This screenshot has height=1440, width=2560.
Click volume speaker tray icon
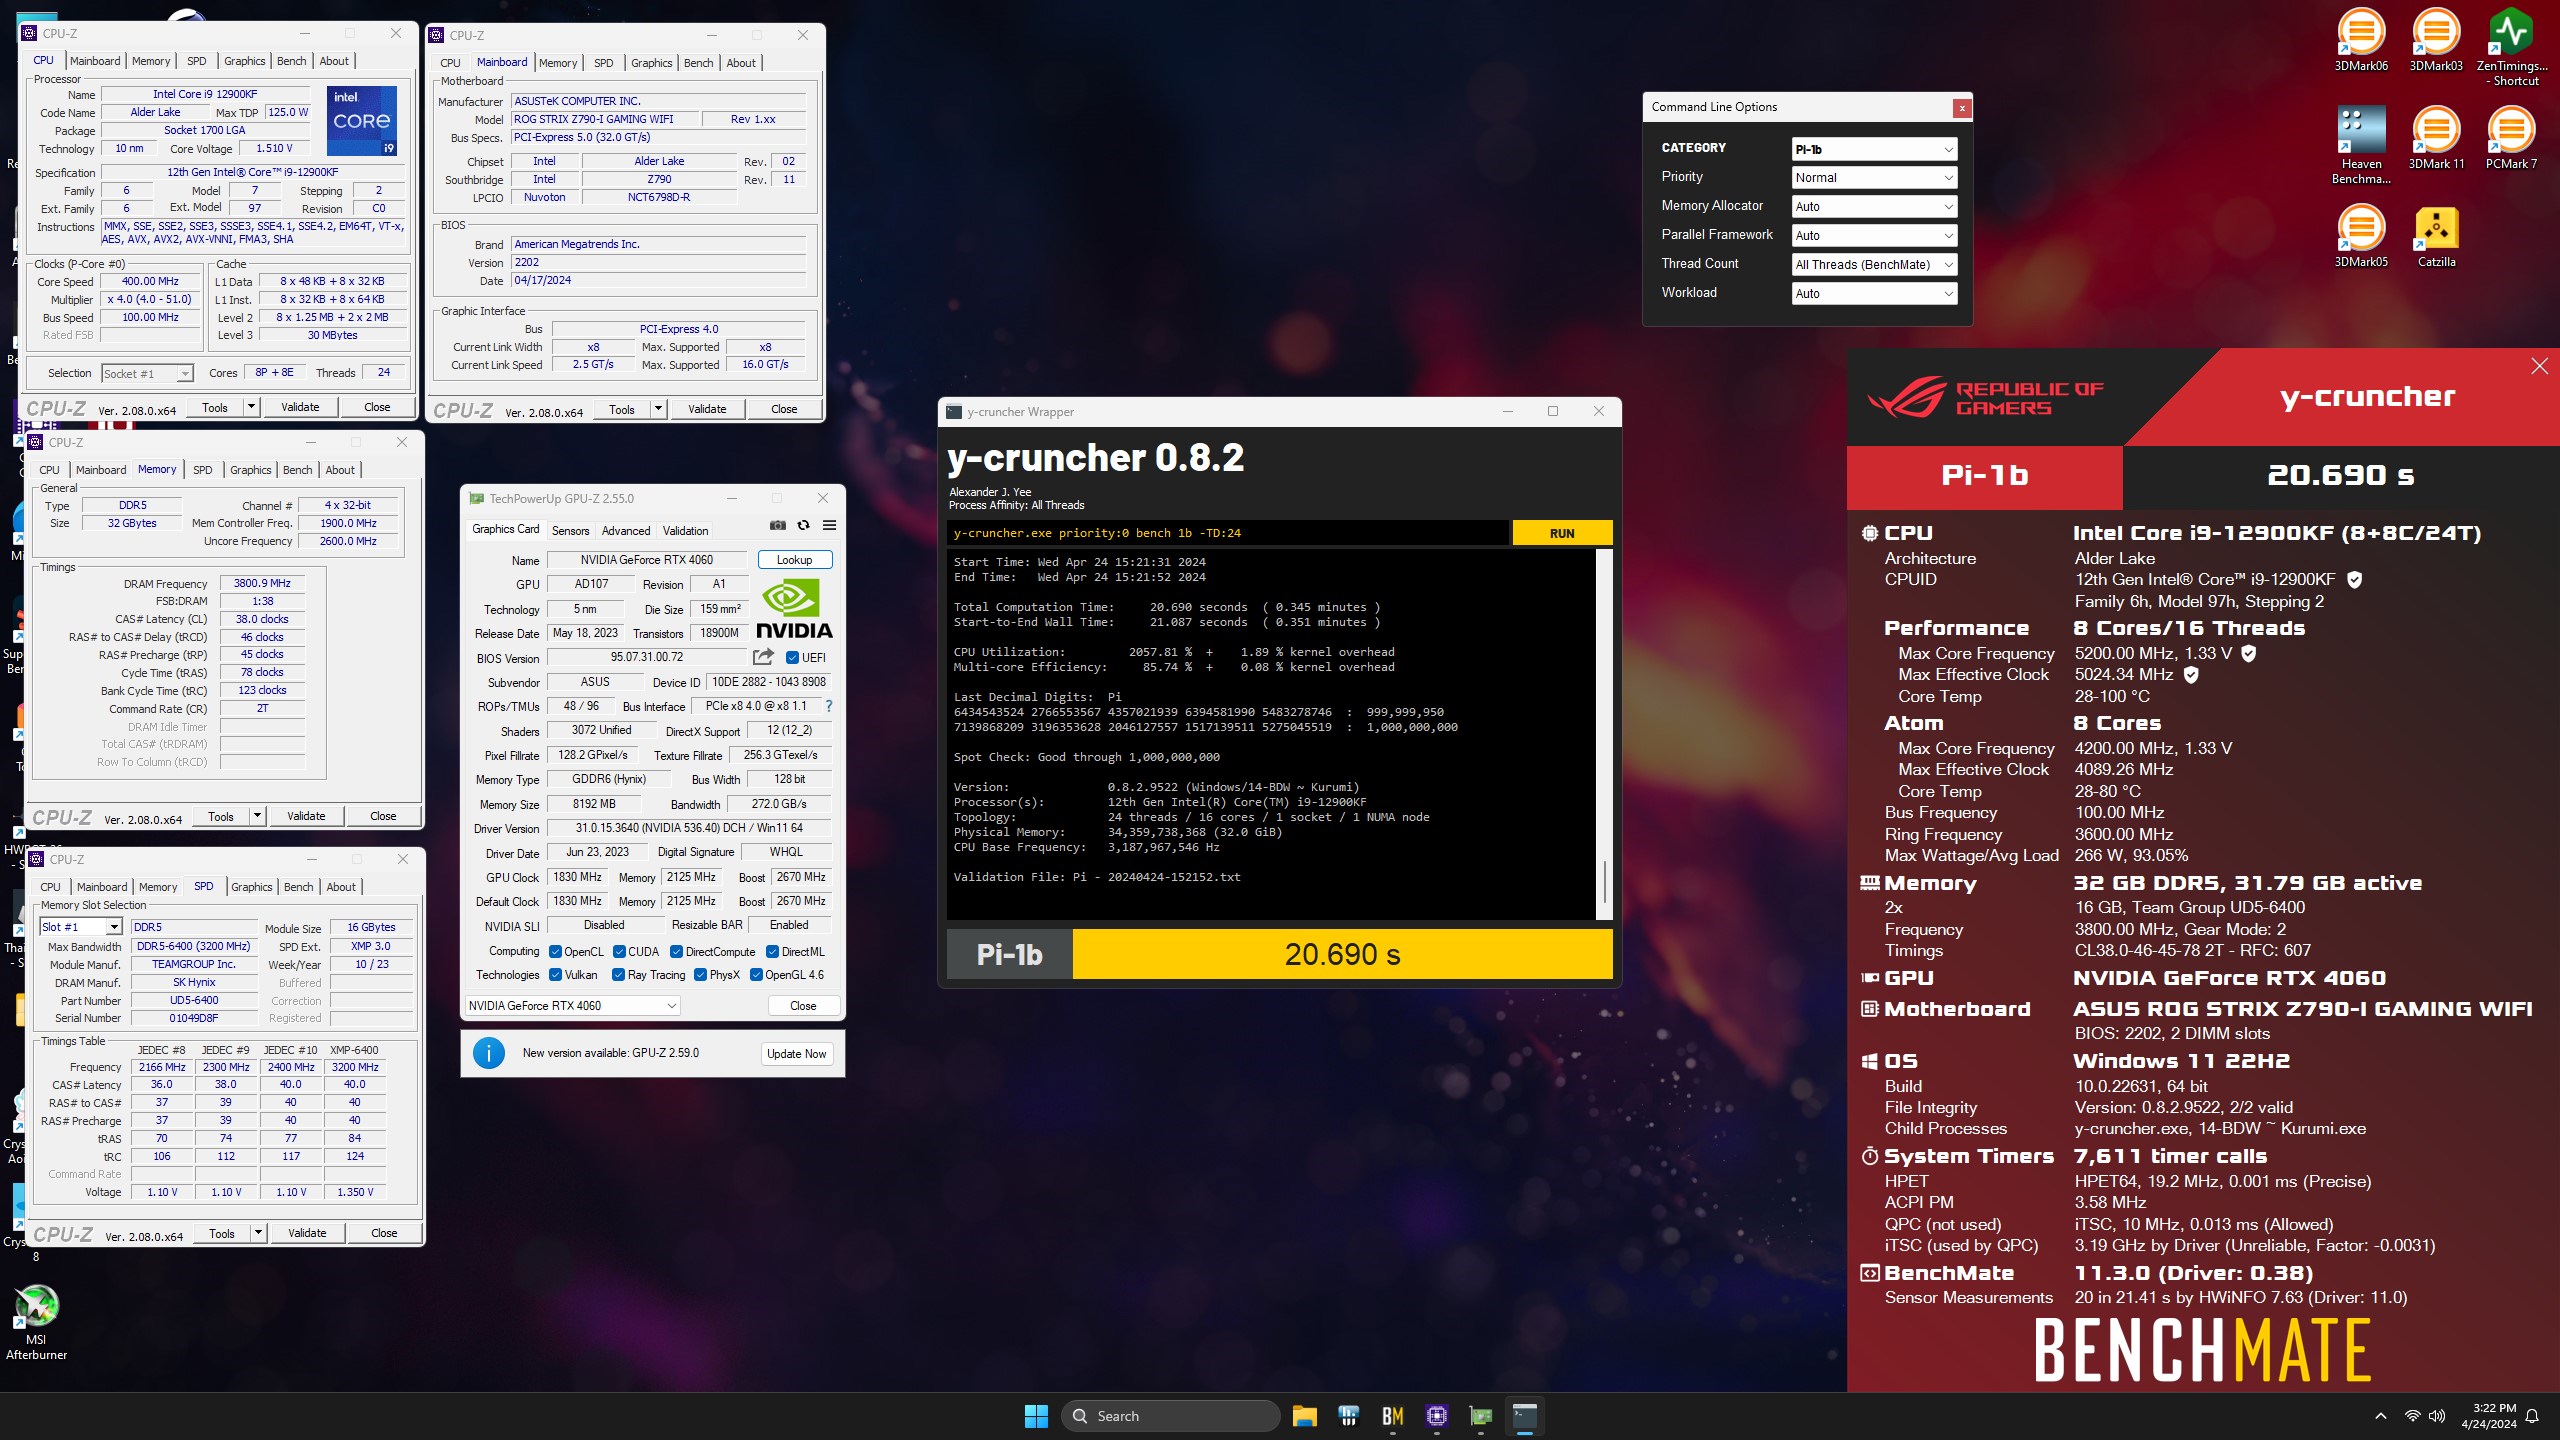tap(2437, 1416)
